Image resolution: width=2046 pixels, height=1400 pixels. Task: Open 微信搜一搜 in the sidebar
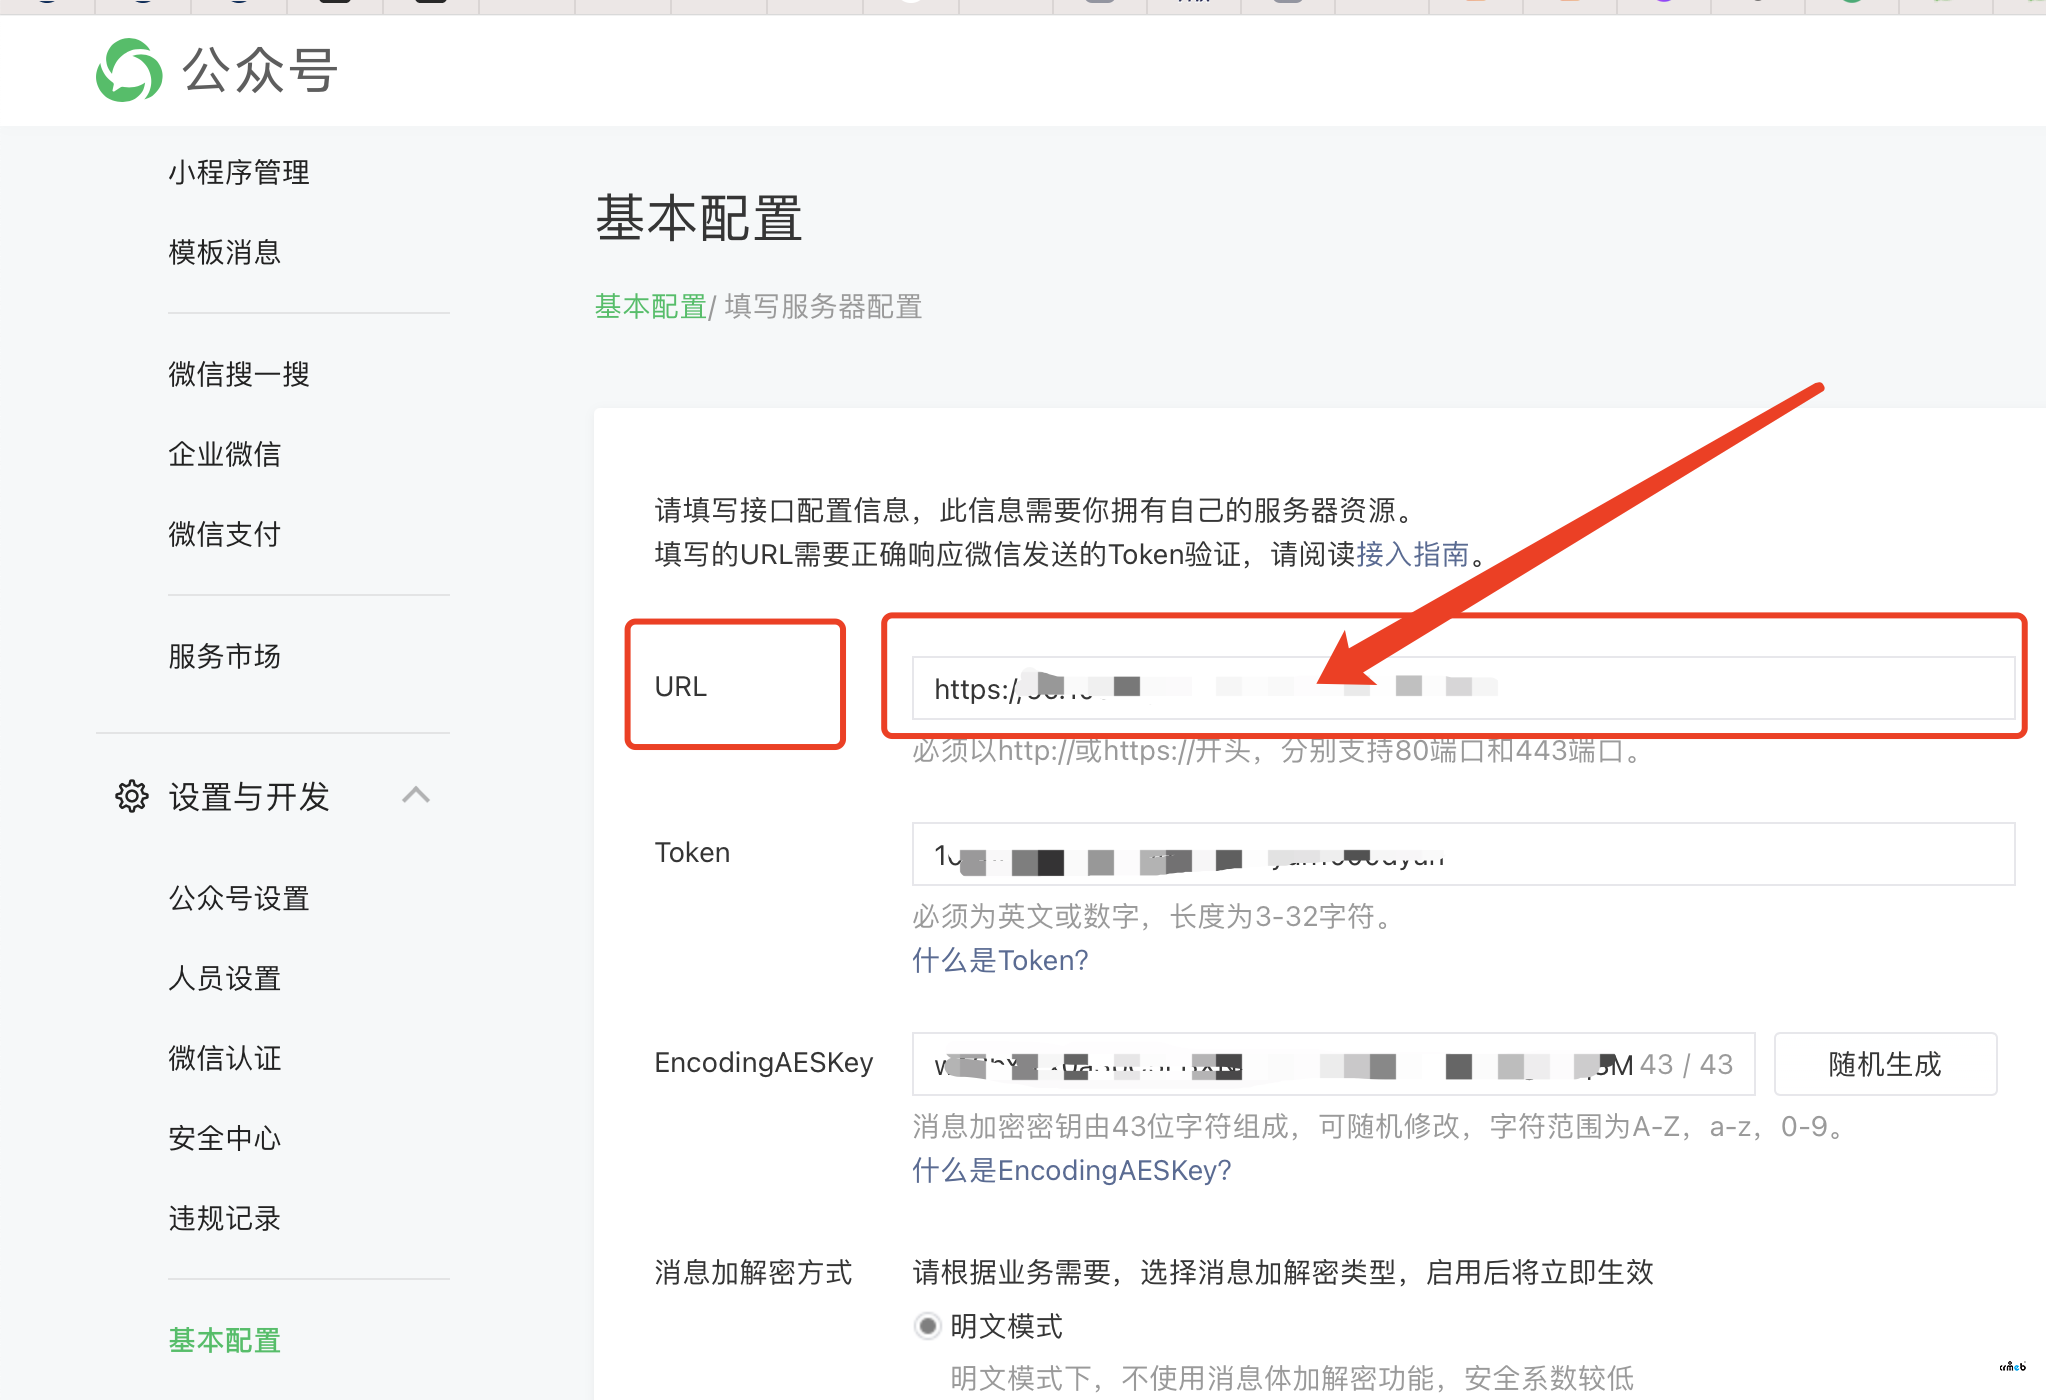[239, 374]
